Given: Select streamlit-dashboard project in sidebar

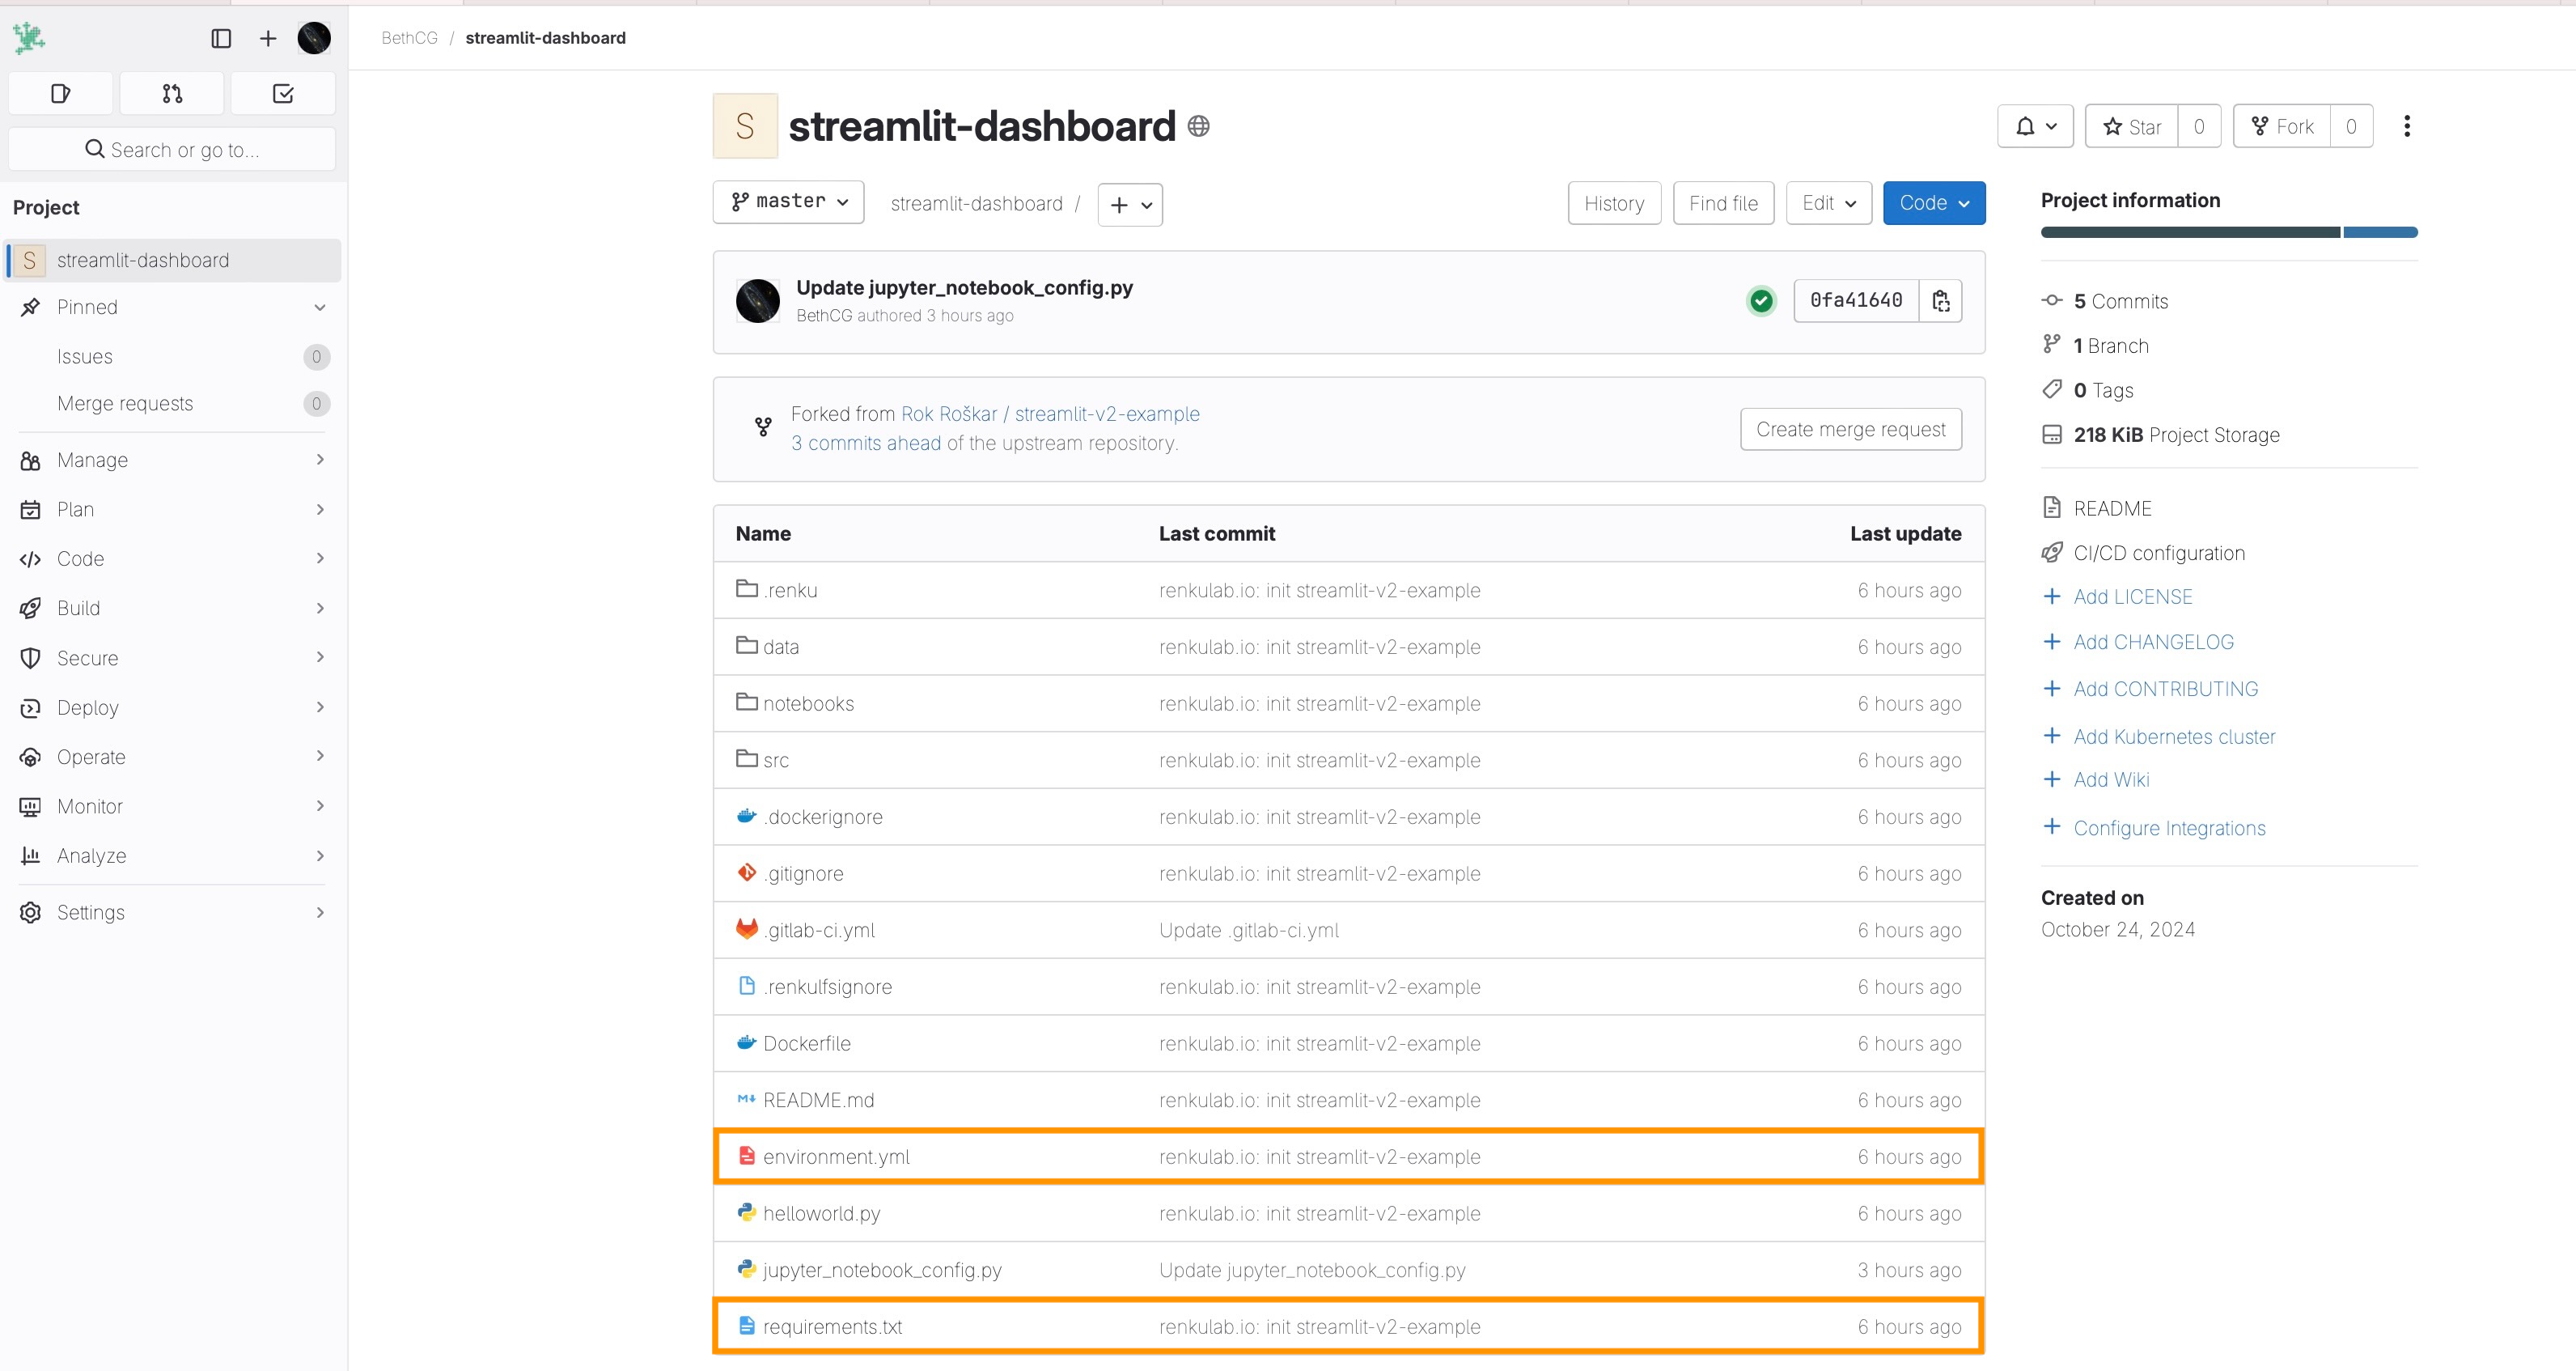Looking at the screenshot, I should point(172,260).
